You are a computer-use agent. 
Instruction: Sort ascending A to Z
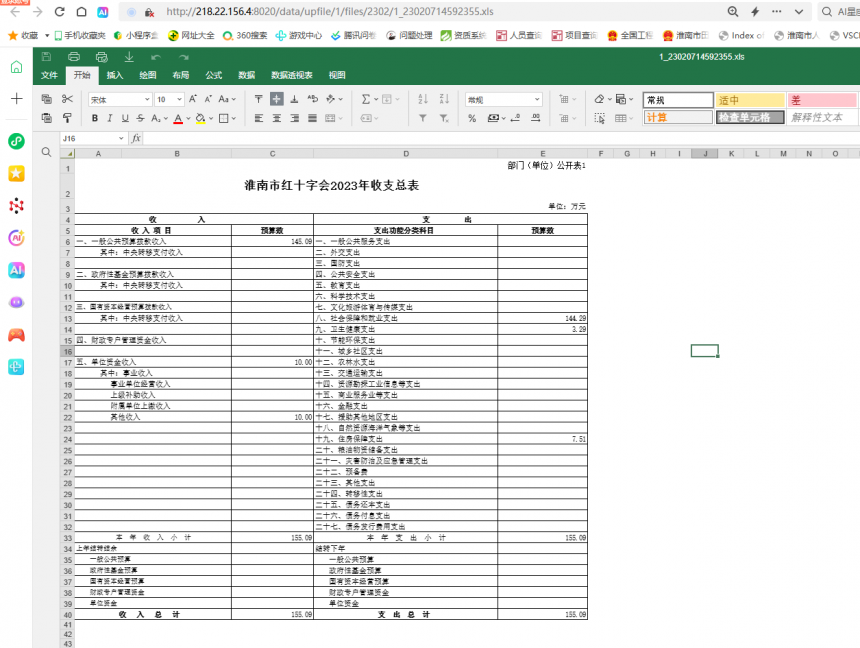(x=423, y=99)
